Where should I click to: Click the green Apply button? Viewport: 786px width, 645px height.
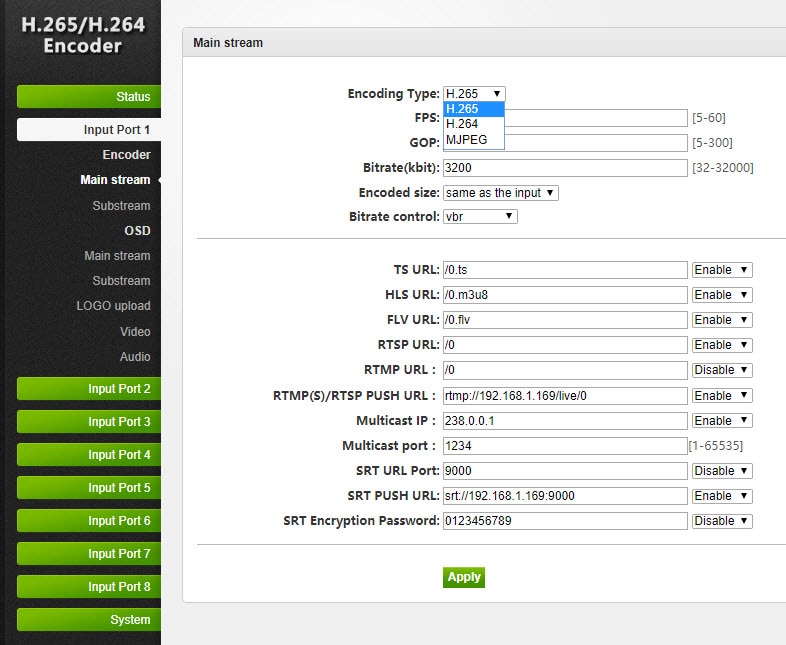point(464,577)
